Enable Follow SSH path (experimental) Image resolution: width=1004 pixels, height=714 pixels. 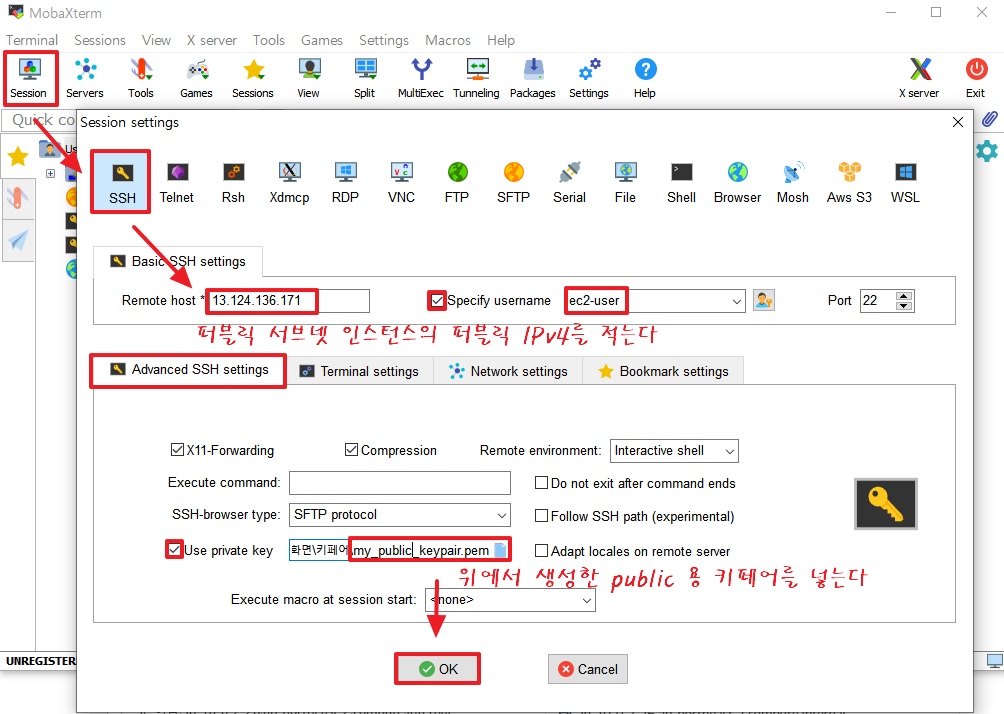pyautogui.click(x=541, y=515)
